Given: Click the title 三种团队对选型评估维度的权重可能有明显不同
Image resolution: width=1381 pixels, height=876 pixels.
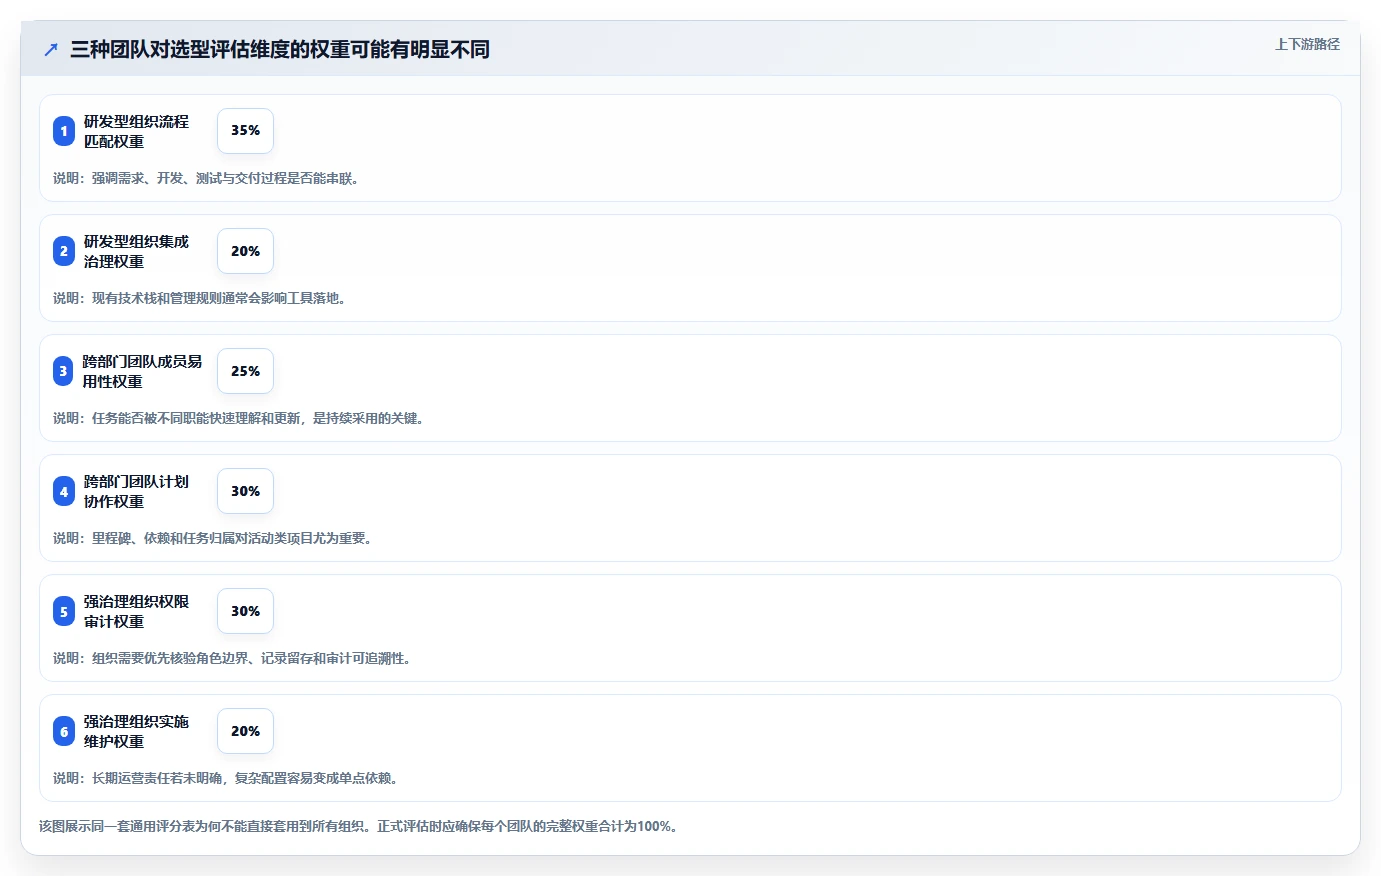Looking at the screenshot, I should [280, 49].
